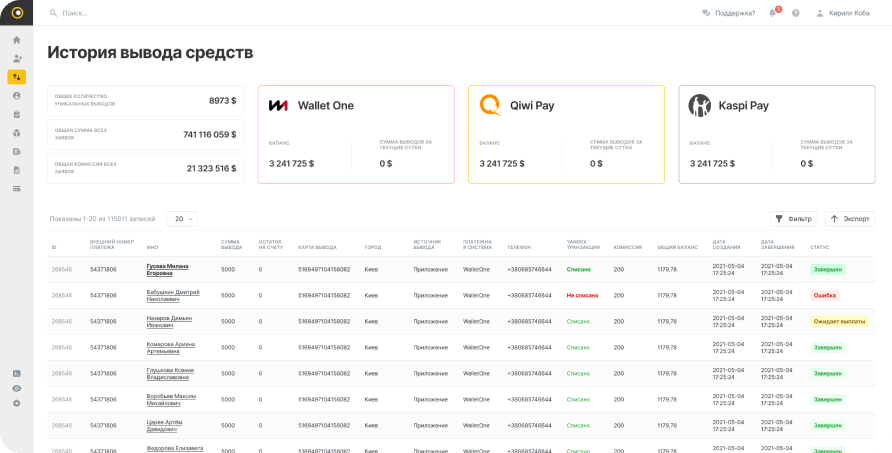
Task: Select the highlighted yellow withdrawals sidebar icon
Action: click(17, 77)
